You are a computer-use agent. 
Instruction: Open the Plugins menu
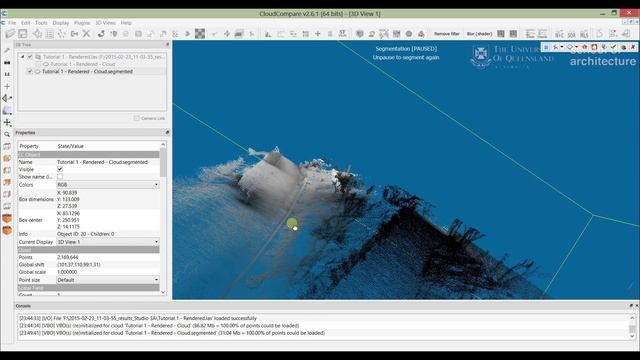[82, 23]
